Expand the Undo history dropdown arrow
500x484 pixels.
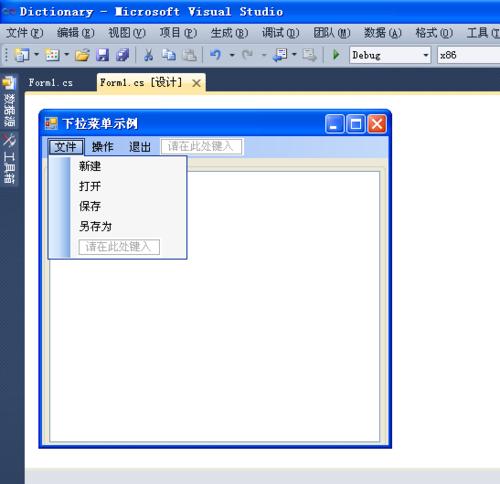point(232,55)
